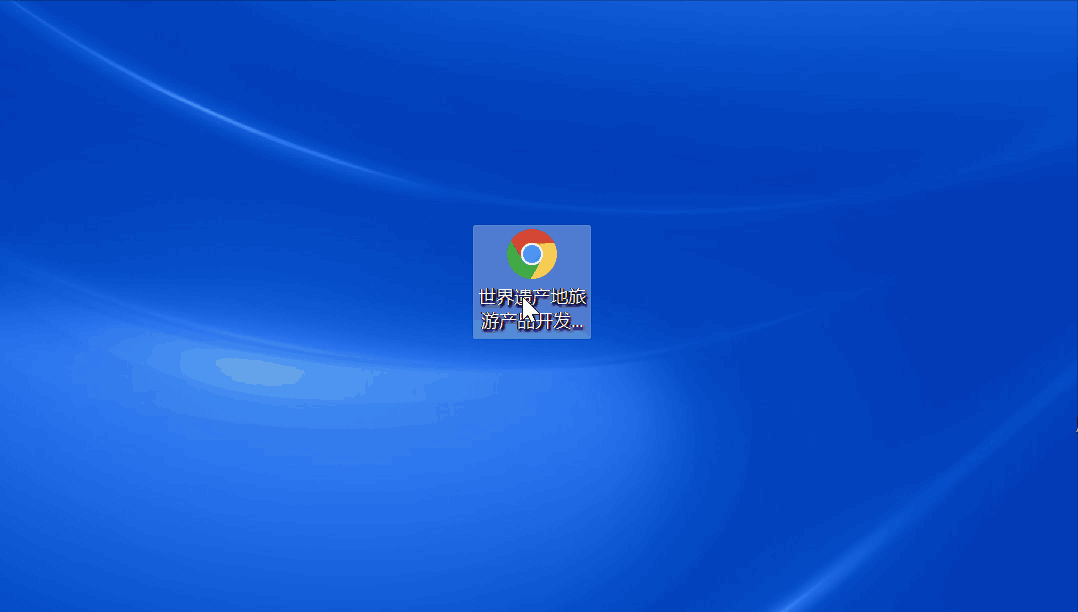1078x612 pixels.
Task: Click the red segment of the Chrome logo
Action: 531,238
